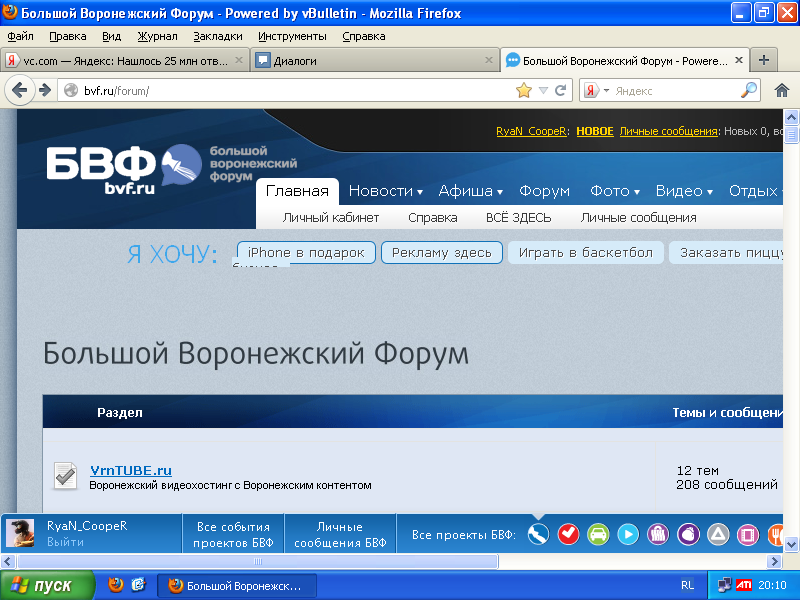Screen dimensions: 800x600
Task: Close the Большой Воронежский Форум tab
Action: click(739, 60)
